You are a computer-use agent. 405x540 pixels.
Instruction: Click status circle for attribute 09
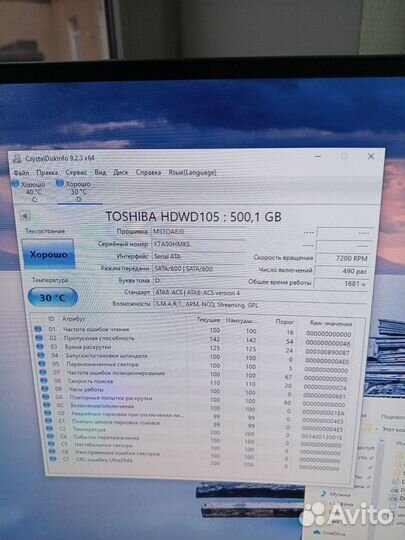(45, 389)
